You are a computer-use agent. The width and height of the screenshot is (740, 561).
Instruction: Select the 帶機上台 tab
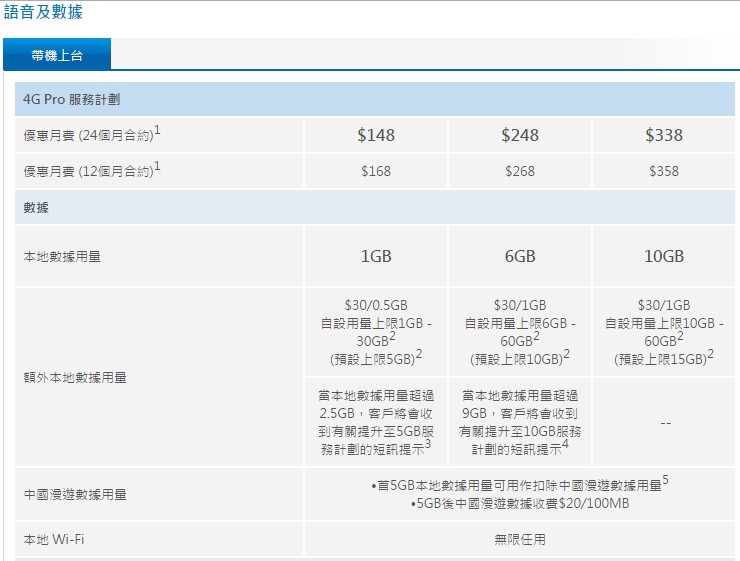57,55
